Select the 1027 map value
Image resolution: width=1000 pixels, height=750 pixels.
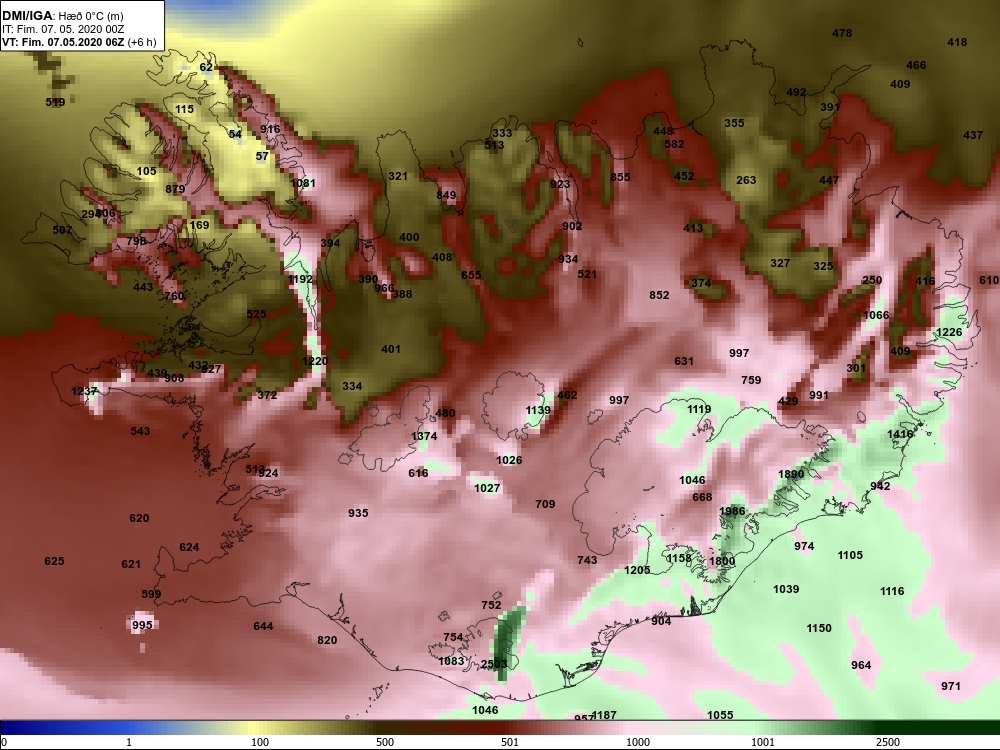487,488
